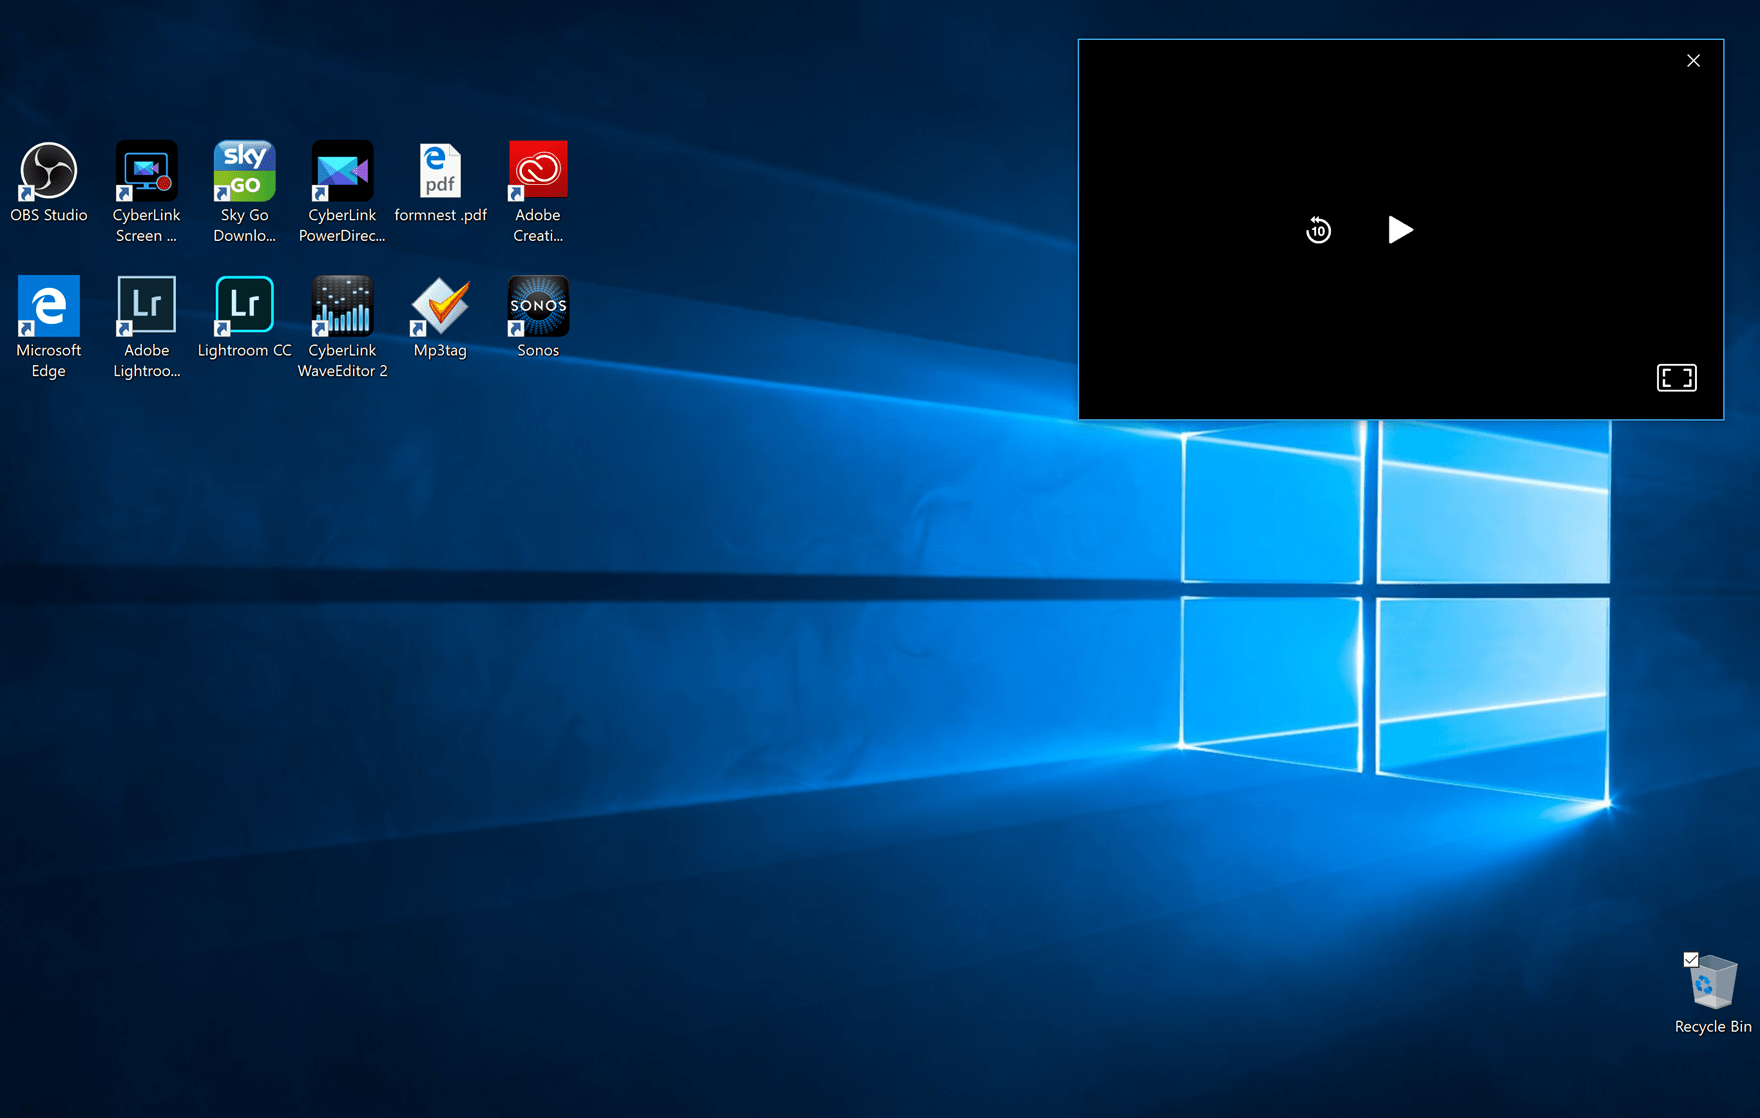Rewind the video 10 seconds
This screenshot has height=1118, width=1760.
pos(1318,230)
